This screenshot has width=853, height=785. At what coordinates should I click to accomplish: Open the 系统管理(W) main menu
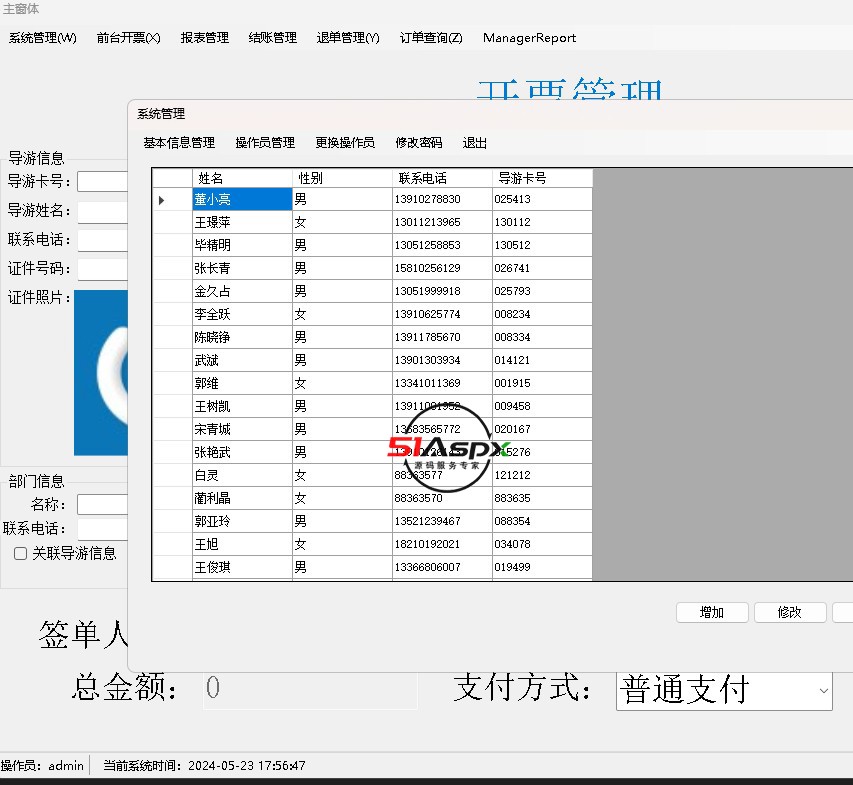coord(42,38)
